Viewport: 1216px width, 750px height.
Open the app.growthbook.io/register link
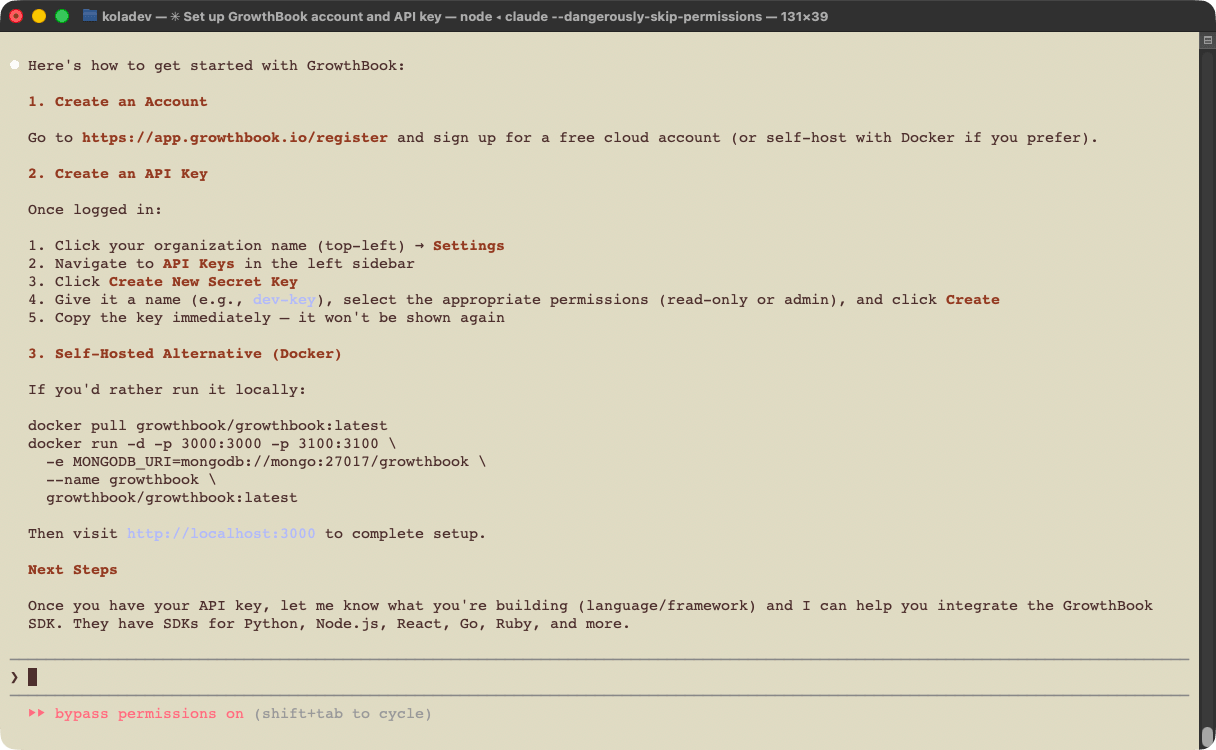pos(235,138)
